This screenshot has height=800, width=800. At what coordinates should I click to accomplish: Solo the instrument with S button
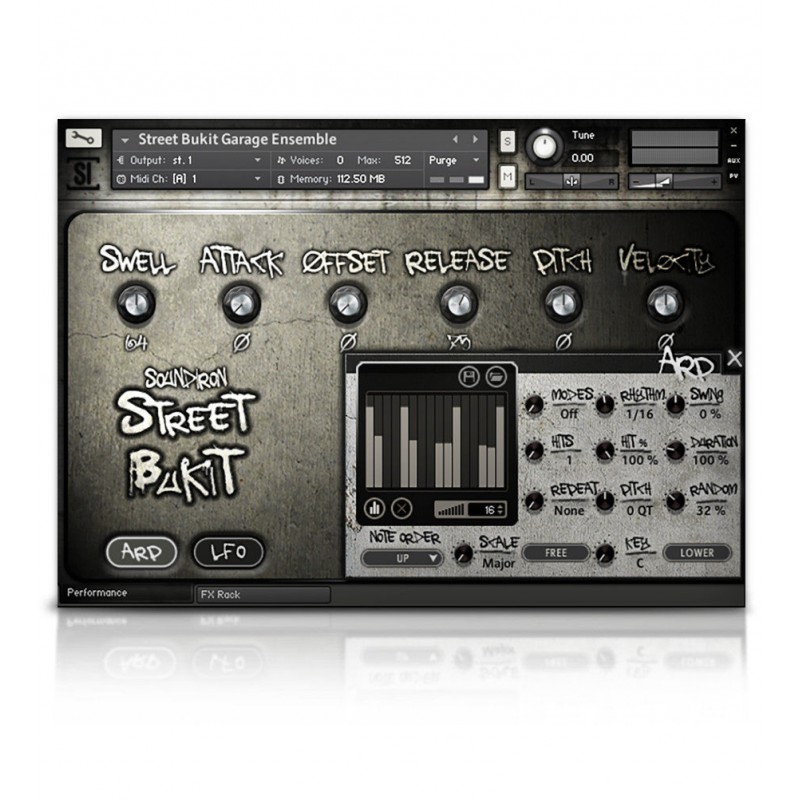[x=507, y=141]
